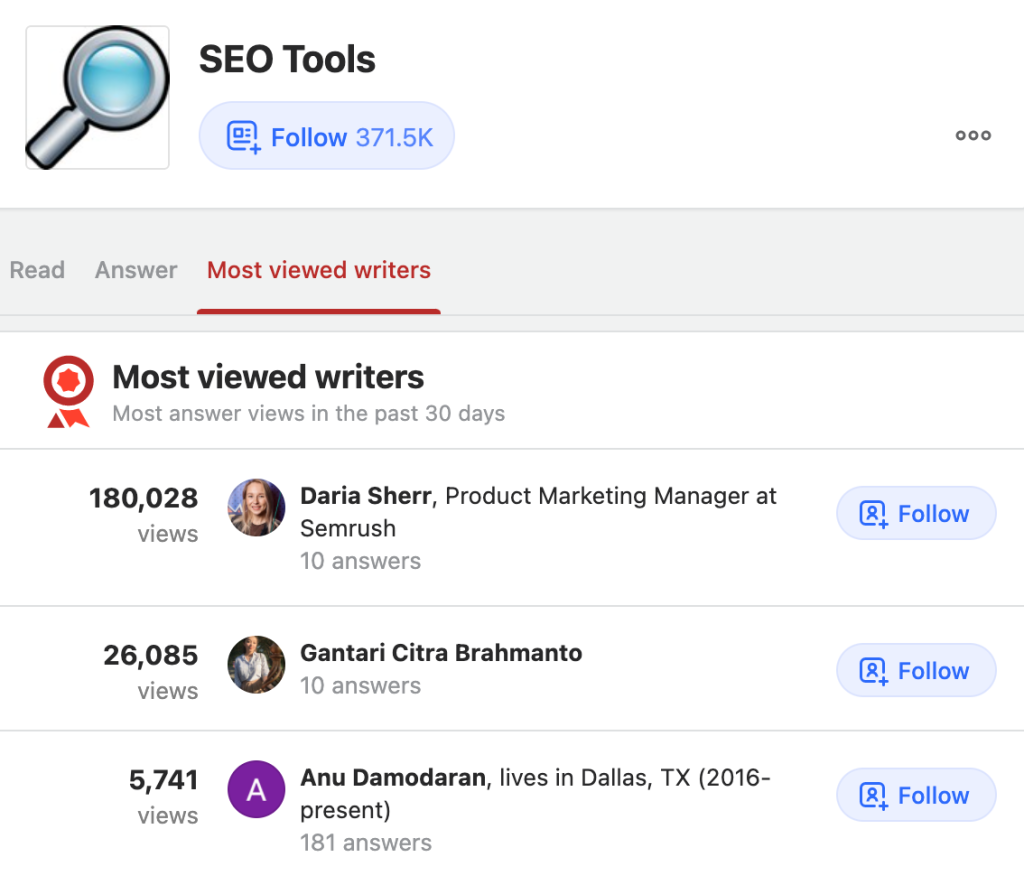1024x885 pixels.
Task: Open Gantari Citra Brahmanto's avatar
Action: coord(256,664)
